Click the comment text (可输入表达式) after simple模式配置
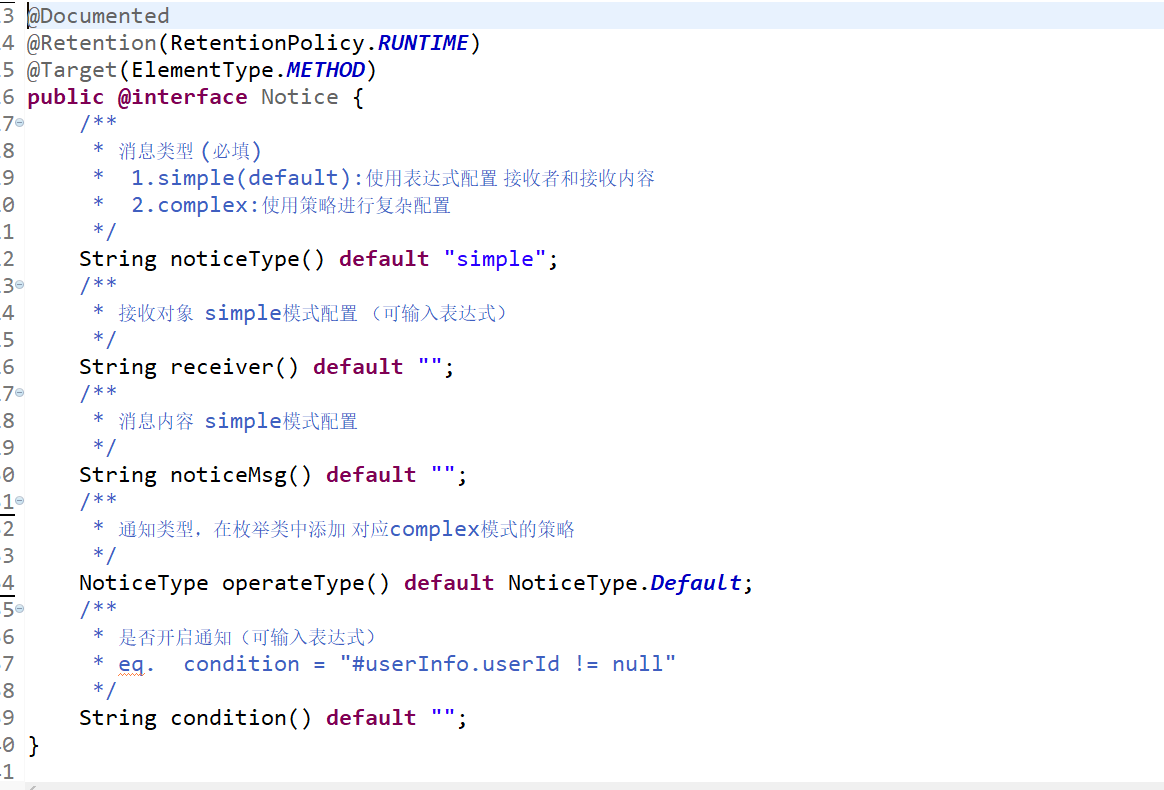Viewport: 1164px width, 790px height. coord(441,313)
